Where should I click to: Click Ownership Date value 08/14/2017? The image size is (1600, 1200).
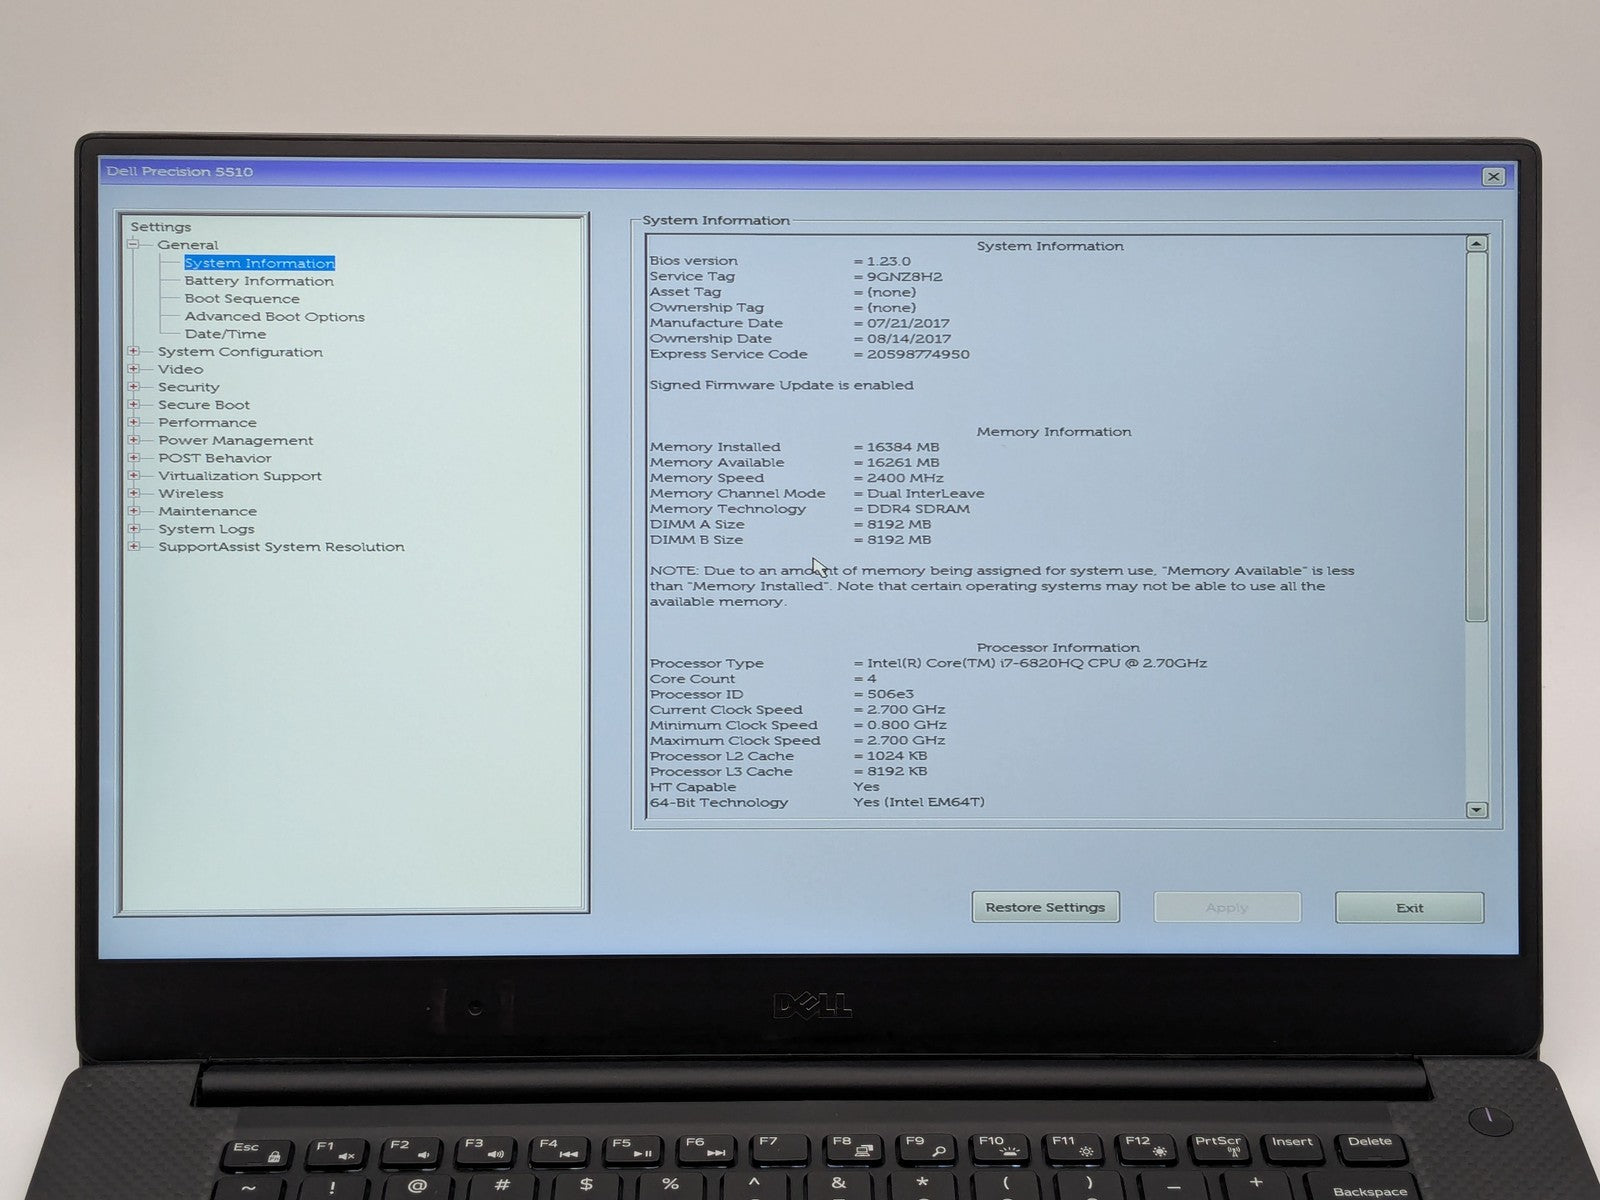pos(908,339)
